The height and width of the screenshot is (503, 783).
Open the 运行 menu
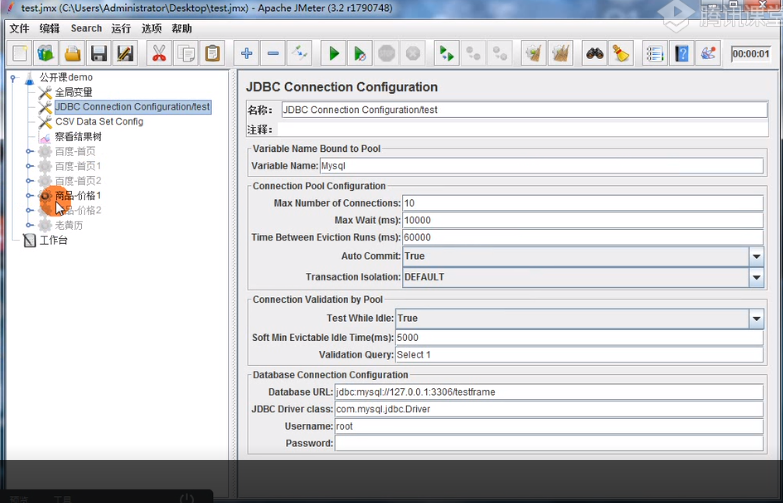click(x=121, y=28)
